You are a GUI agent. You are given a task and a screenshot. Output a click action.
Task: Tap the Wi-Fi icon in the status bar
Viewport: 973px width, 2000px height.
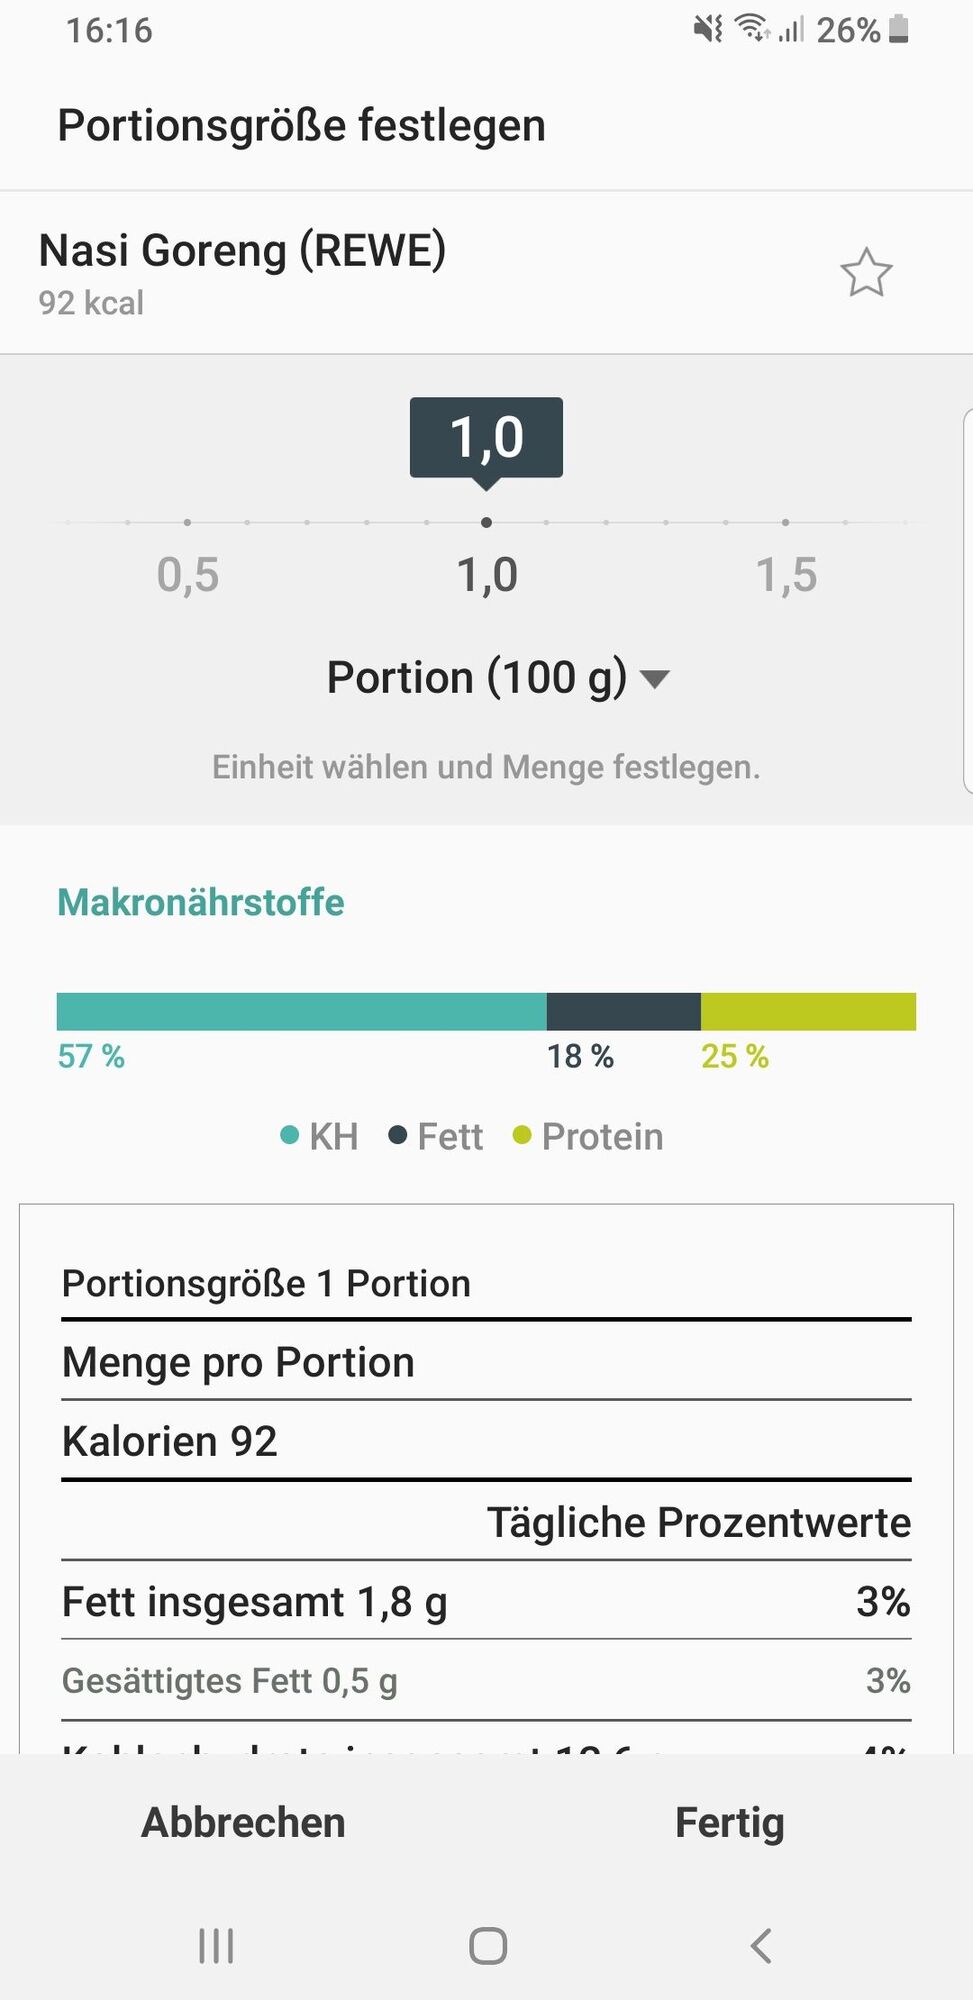752,29
